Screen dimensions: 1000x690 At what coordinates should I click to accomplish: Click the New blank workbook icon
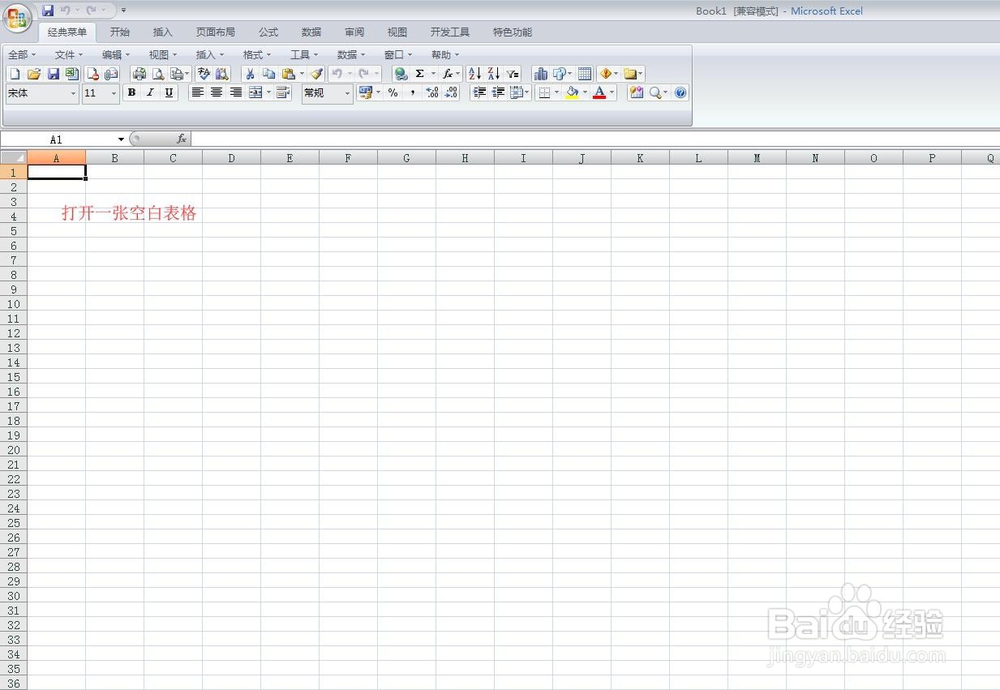(15, 74)
